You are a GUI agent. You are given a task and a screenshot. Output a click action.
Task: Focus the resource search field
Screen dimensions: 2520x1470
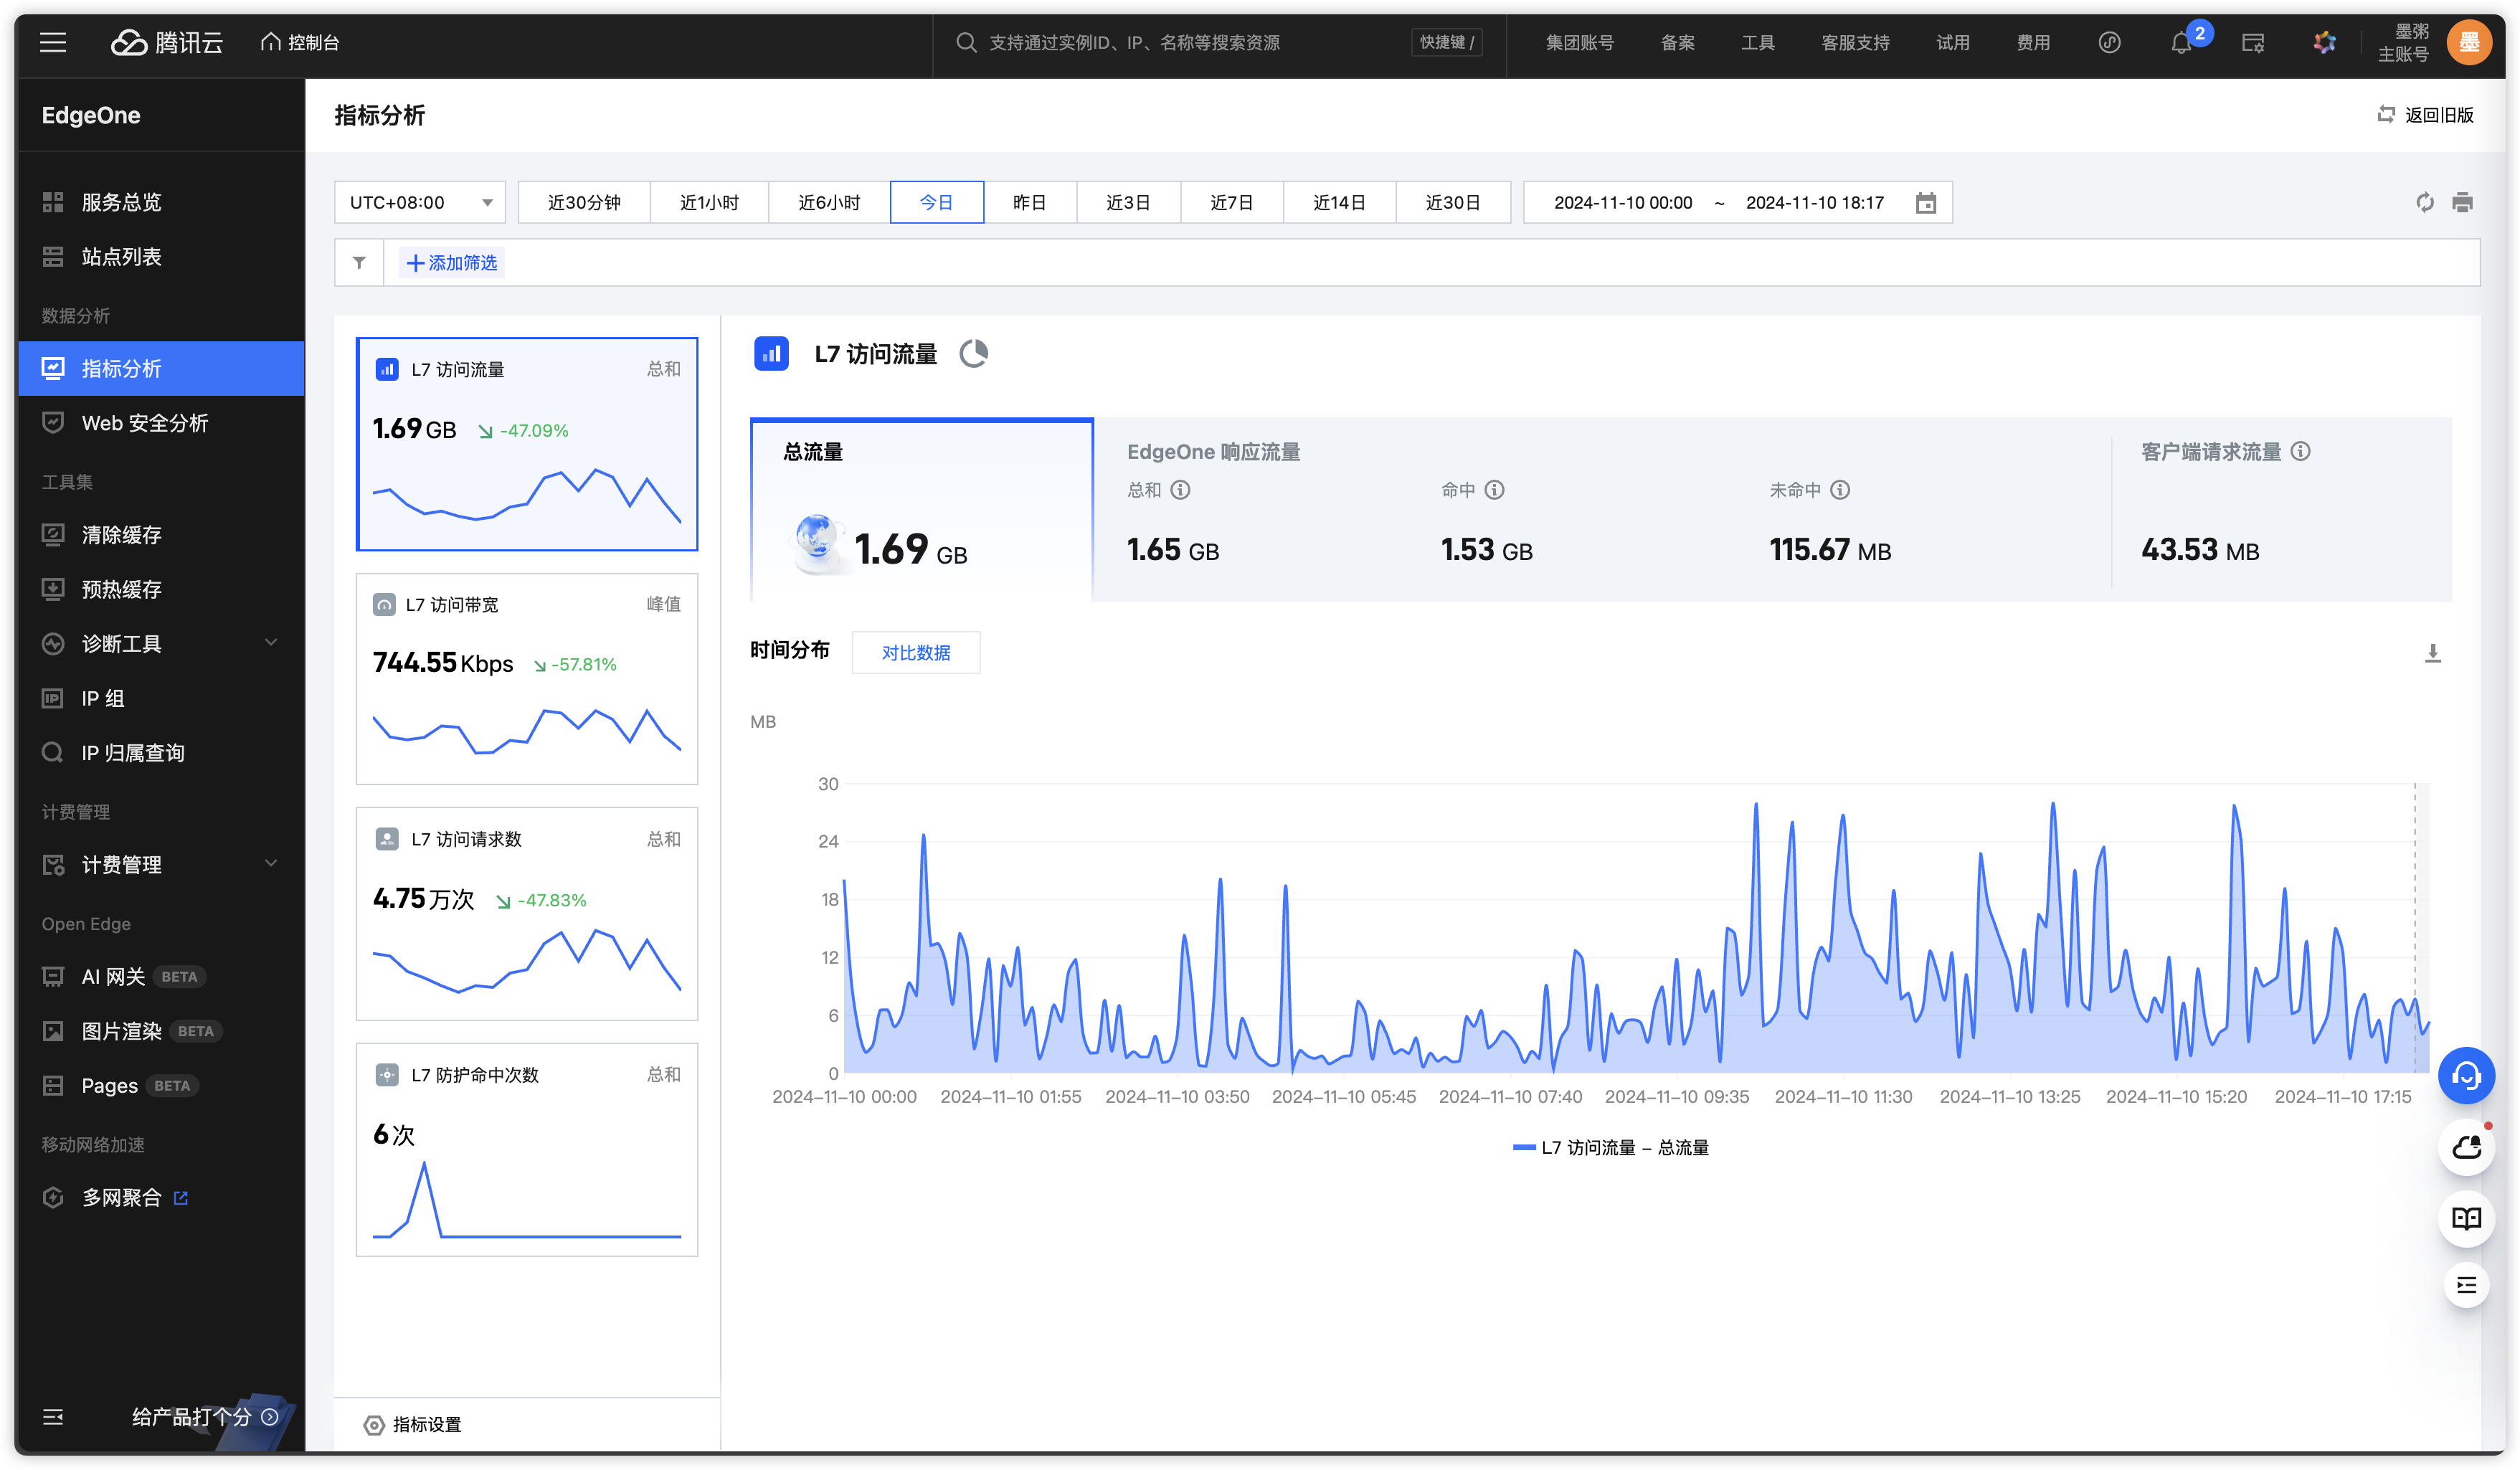point(1220,42)
